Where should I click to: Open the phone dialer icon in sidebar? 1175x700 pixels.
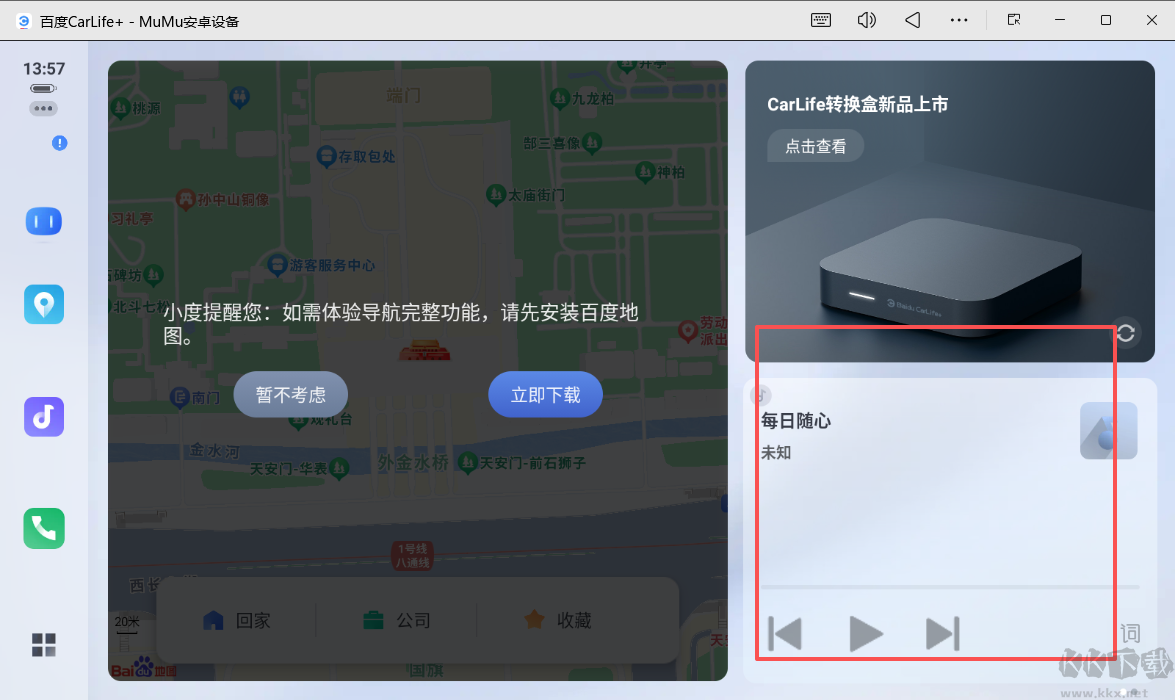(43, 528)
